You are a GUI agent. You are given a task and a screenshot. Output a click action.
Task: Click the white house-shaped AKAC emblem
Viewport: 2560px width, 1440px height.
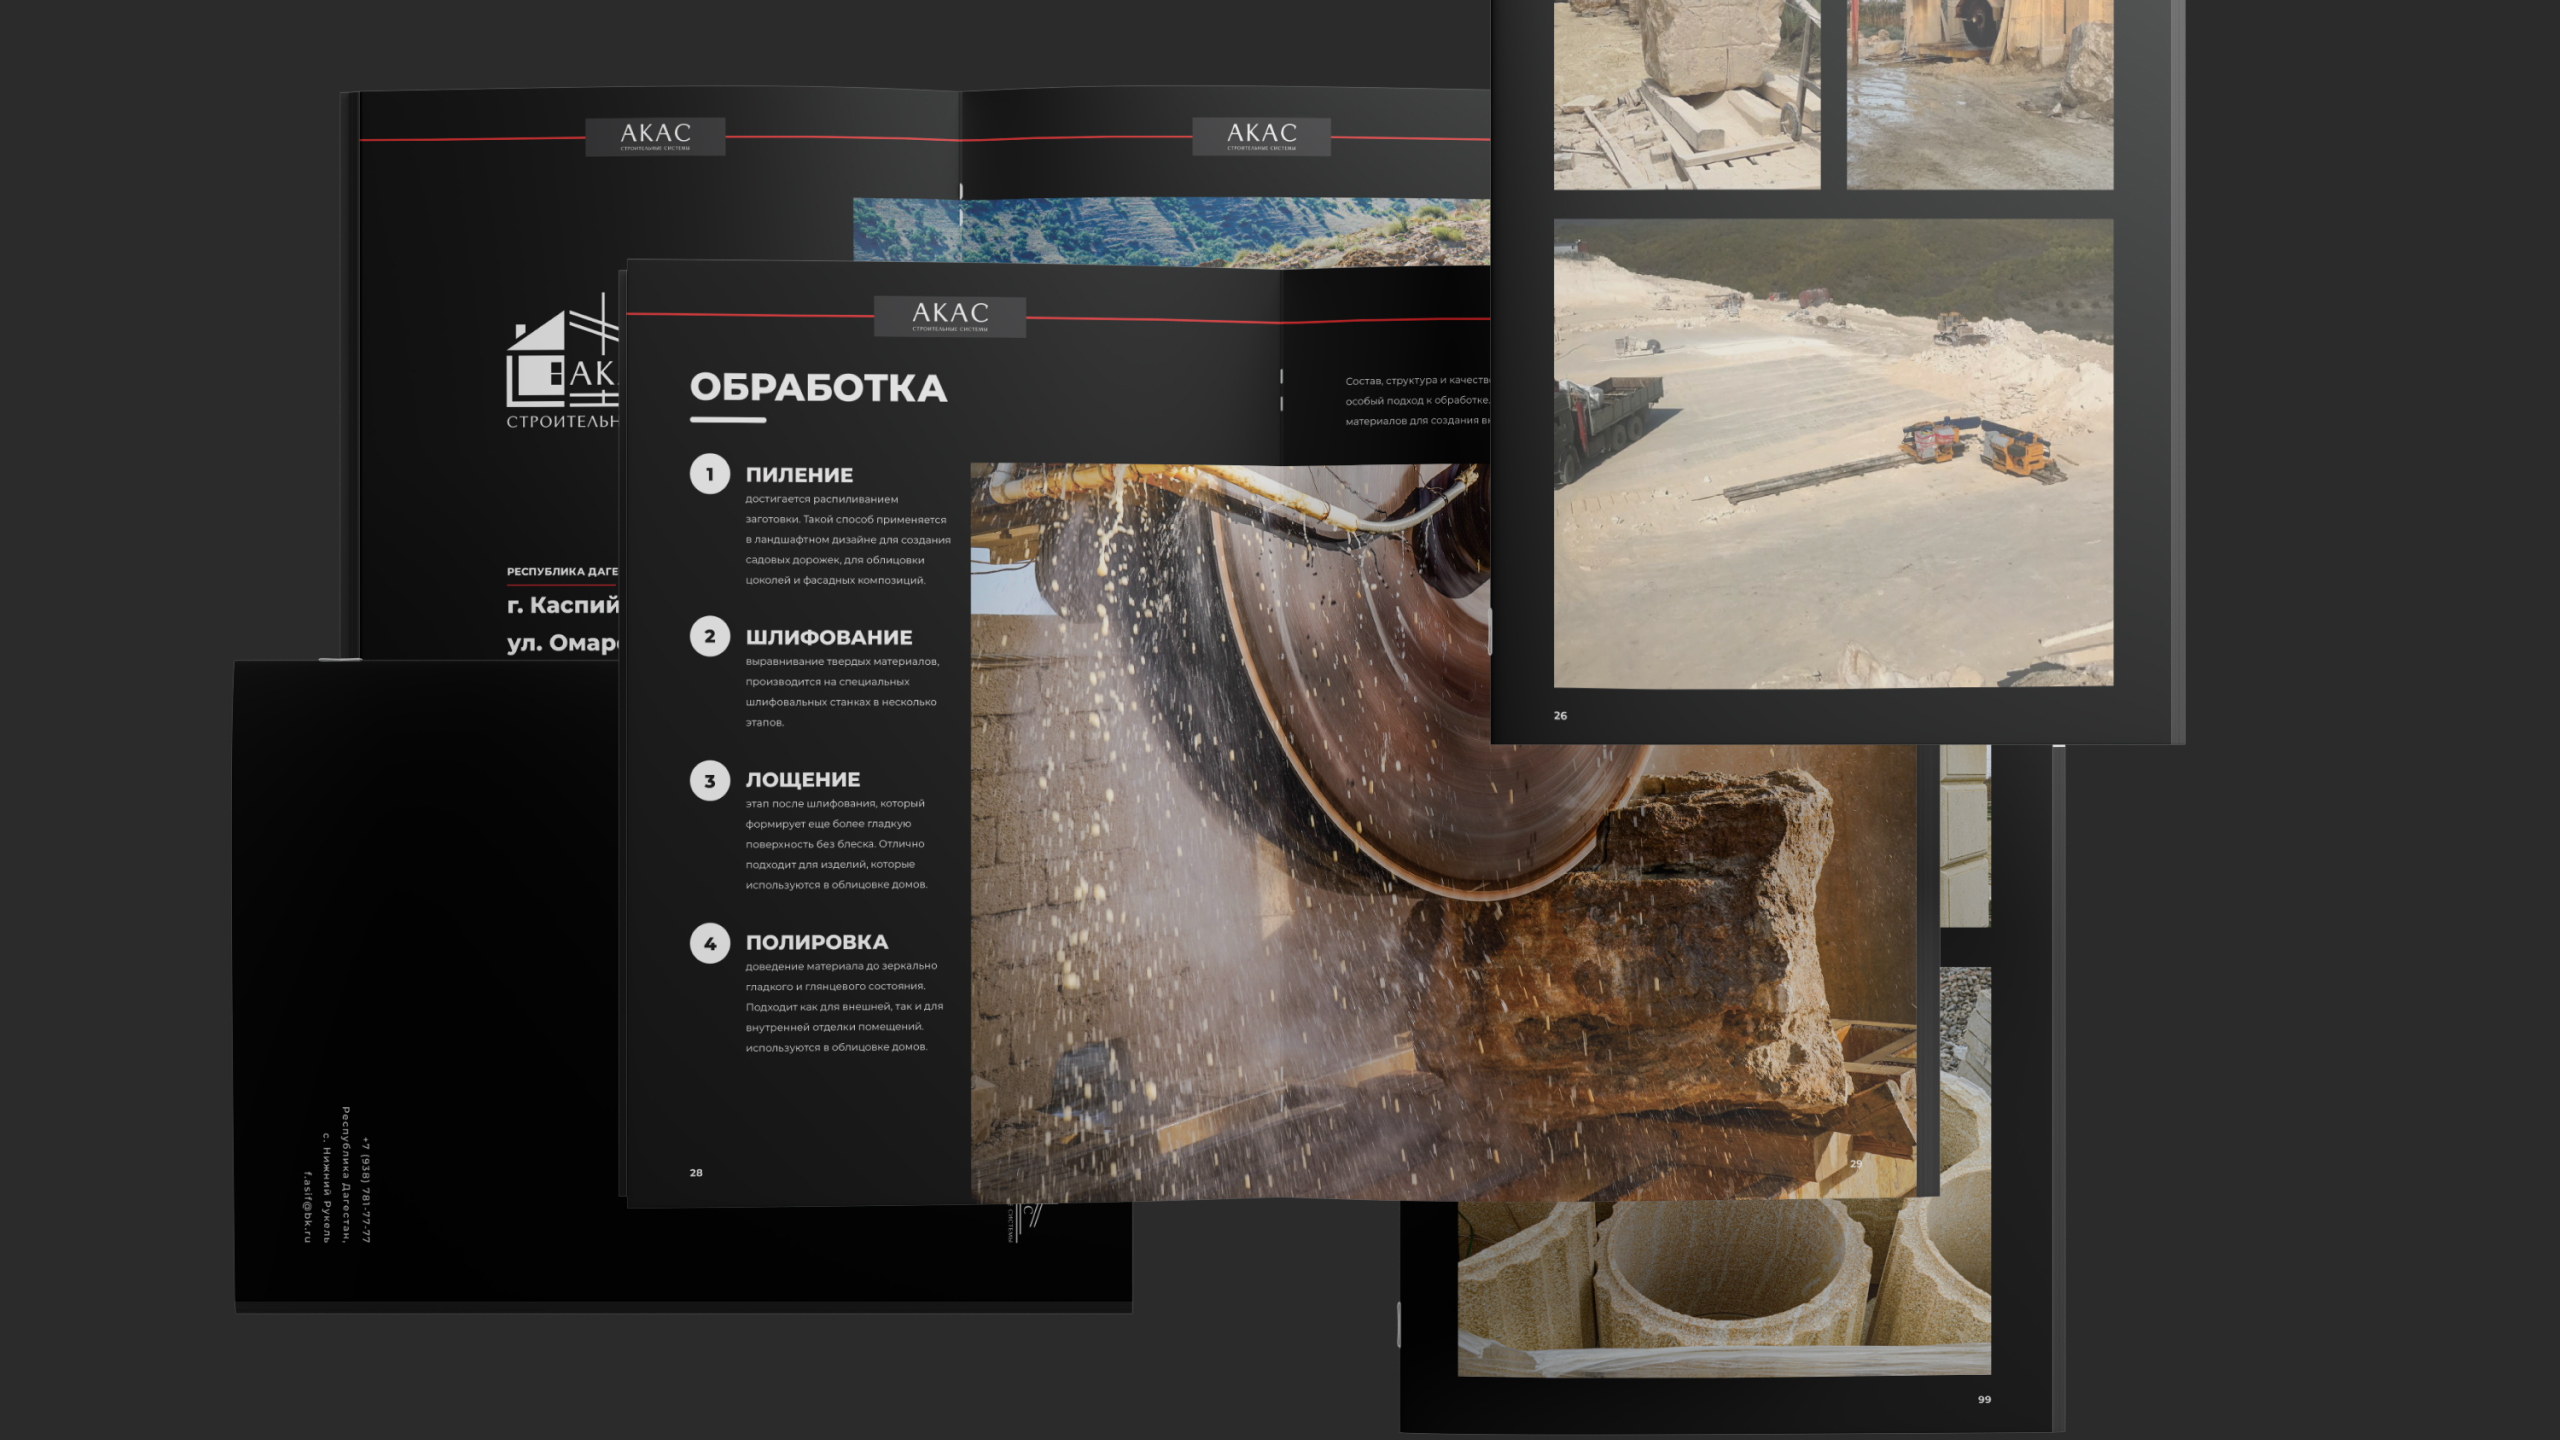[562, 351]
